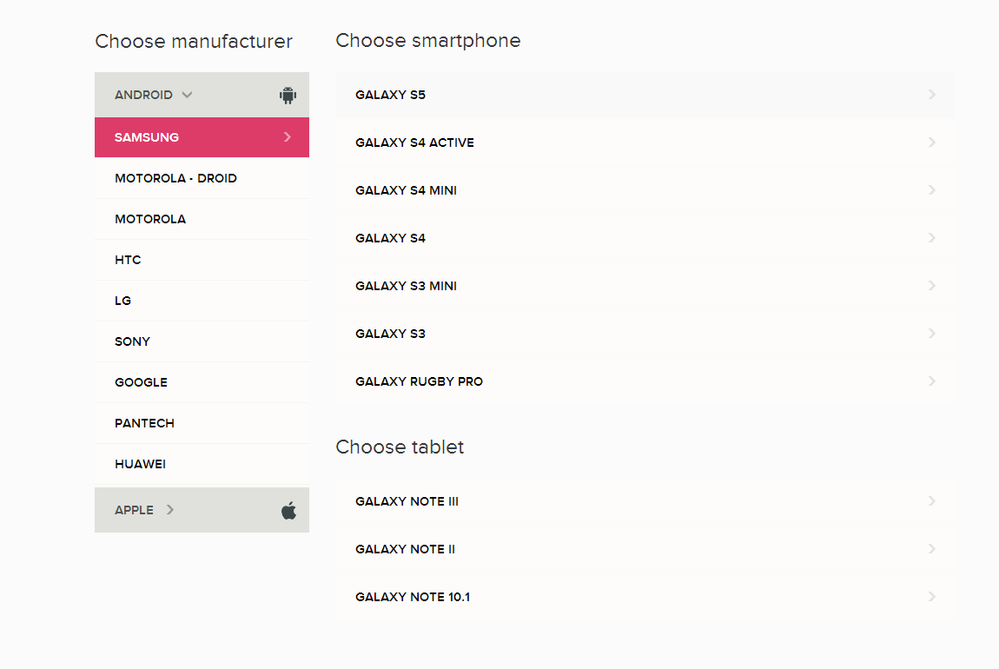Select HTC from manufacturer list
Image resolution: width=999 pixels, height=669 pixels.
(x=202, y=260)
